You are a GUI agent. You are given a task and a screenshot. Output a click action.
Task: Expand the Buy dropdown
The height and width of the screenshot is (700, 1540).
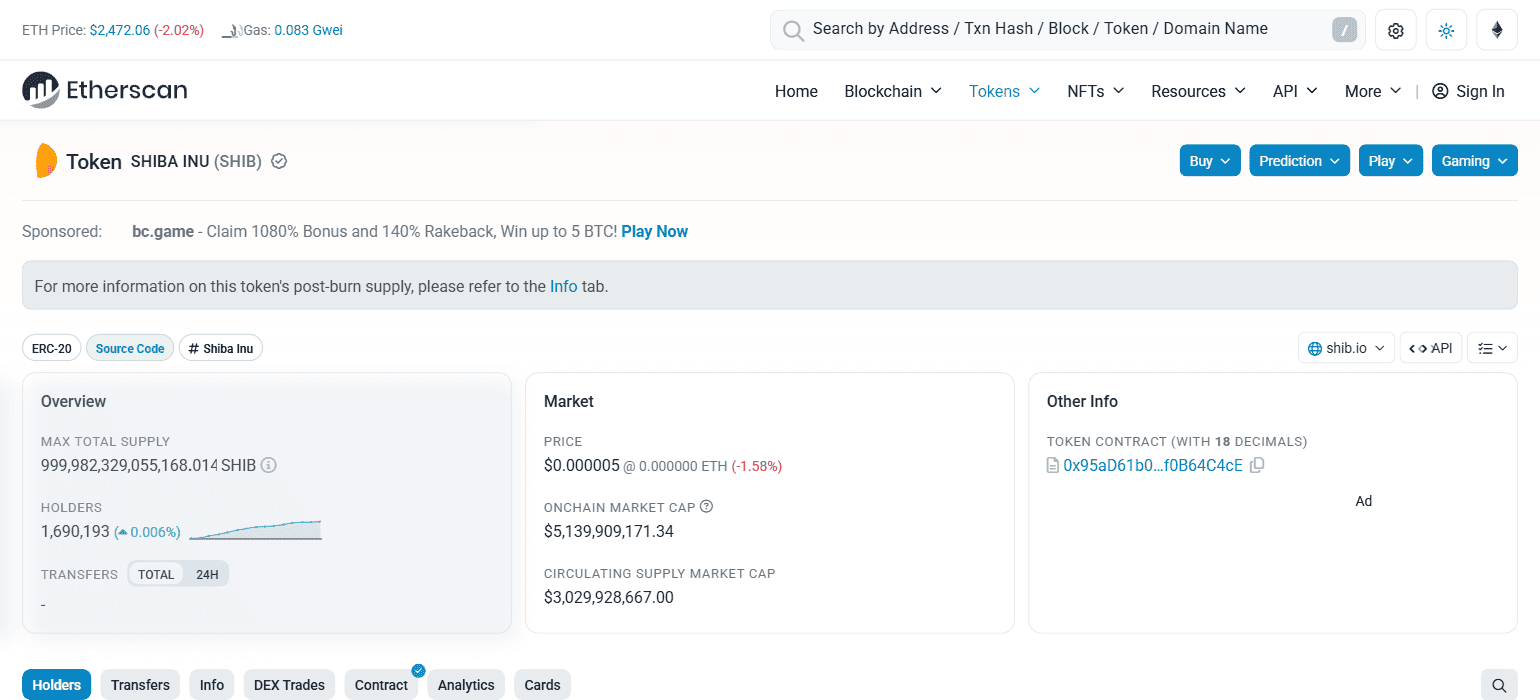point(1210,161)
